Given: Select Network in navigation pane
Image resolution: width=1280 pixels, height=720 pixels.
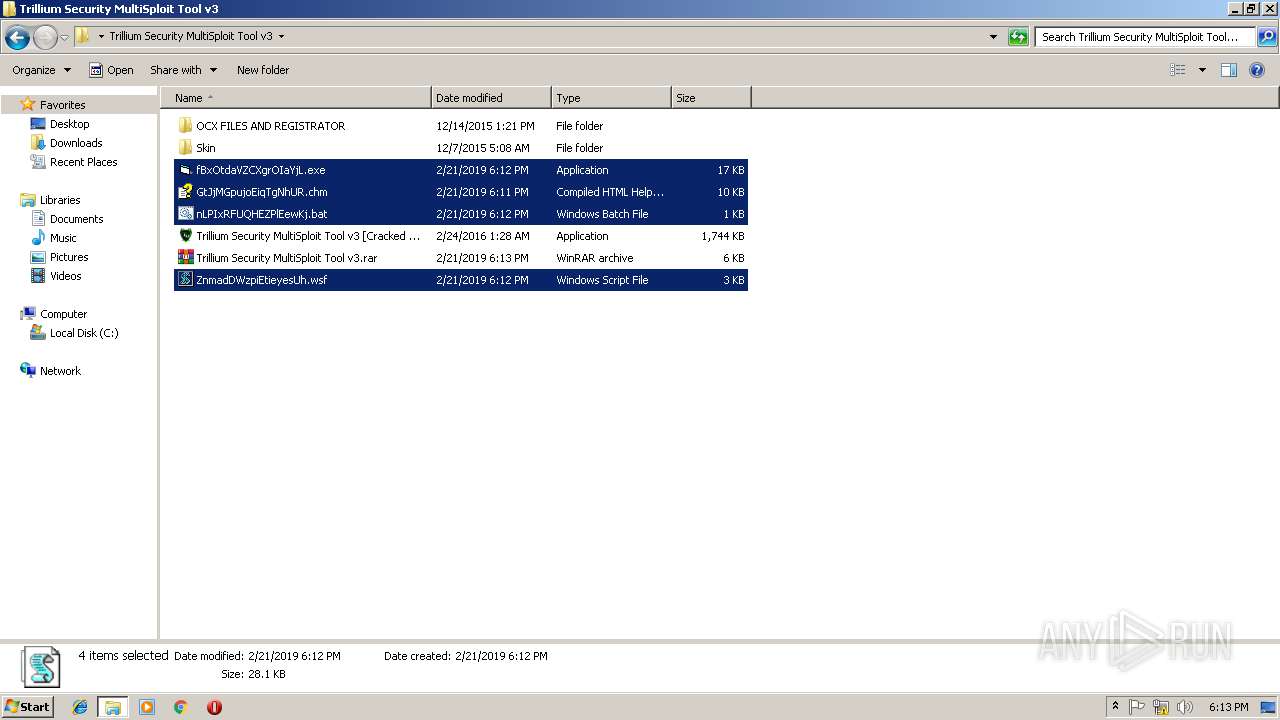Looking at the screenshot, I should point(60,371).
